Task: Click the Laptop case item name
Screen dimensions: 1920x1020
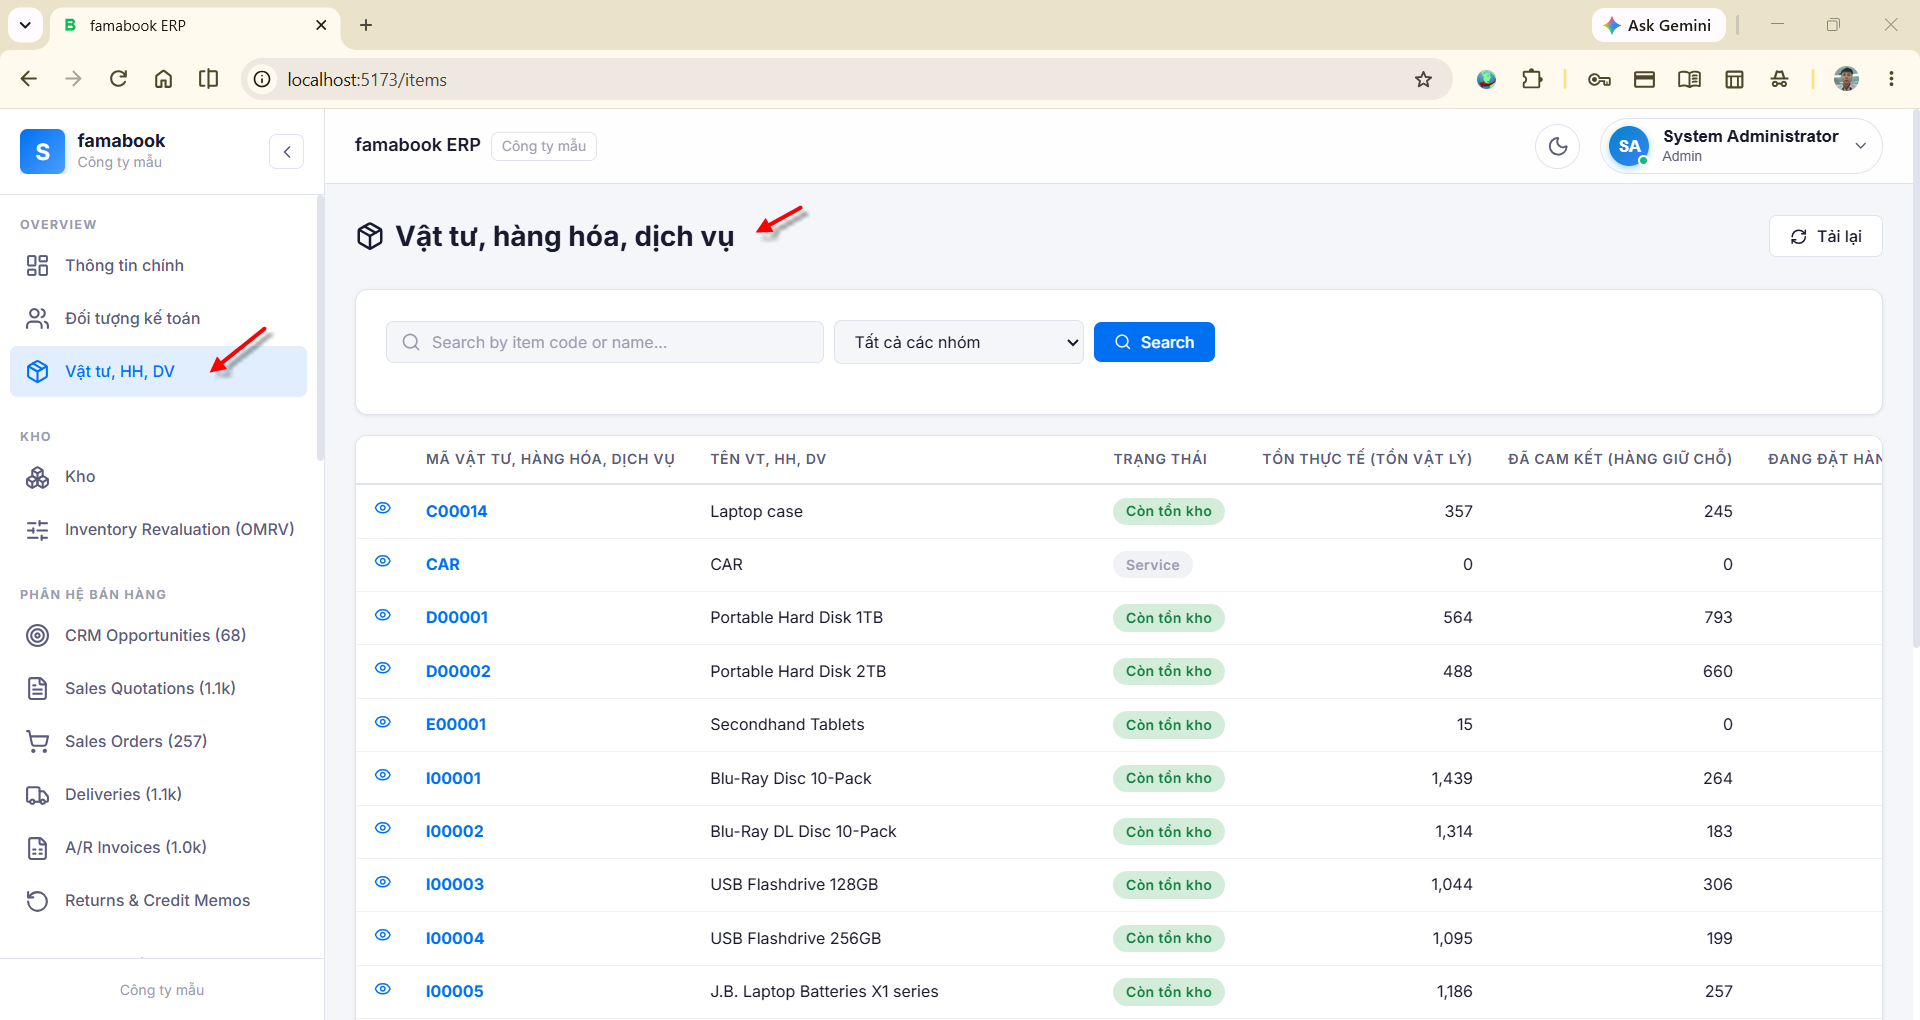Action: point(756,511)
